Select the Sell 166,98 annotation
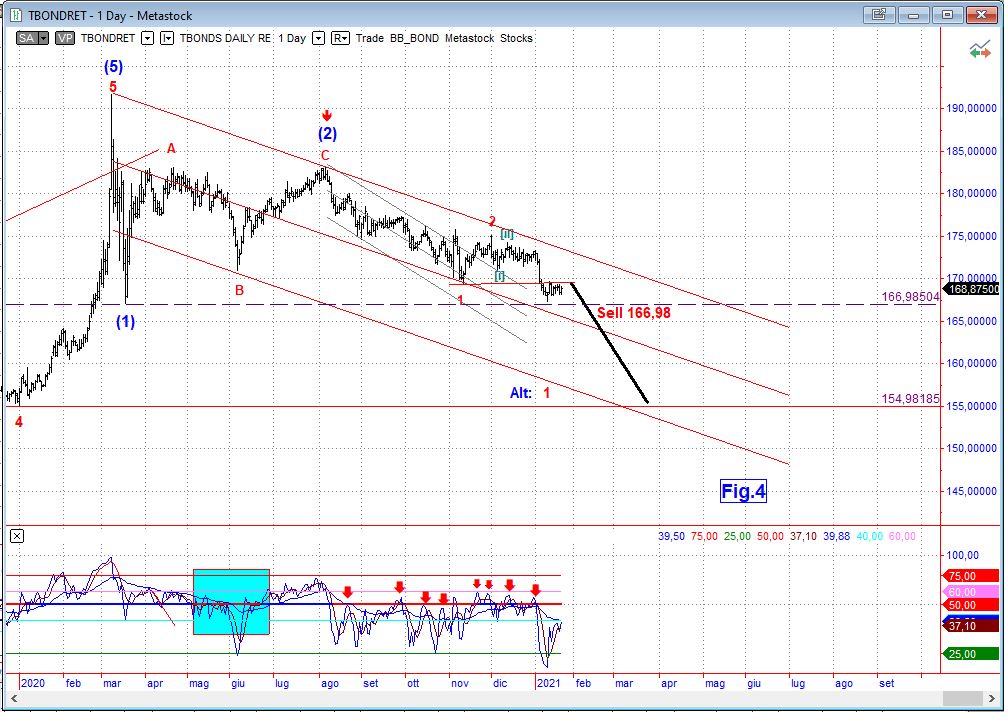Screen dimensions: 1004x712 (x=634, y=312)
